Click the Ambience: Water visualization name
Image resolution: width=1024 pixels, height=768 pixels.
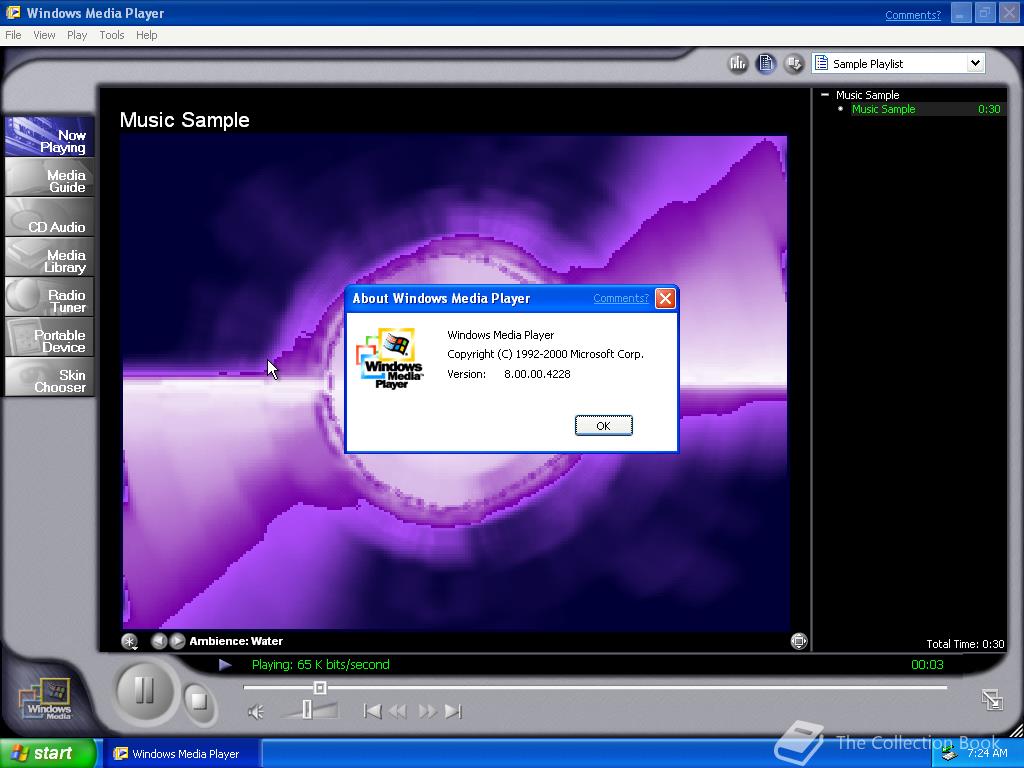[x=236, y=641]
